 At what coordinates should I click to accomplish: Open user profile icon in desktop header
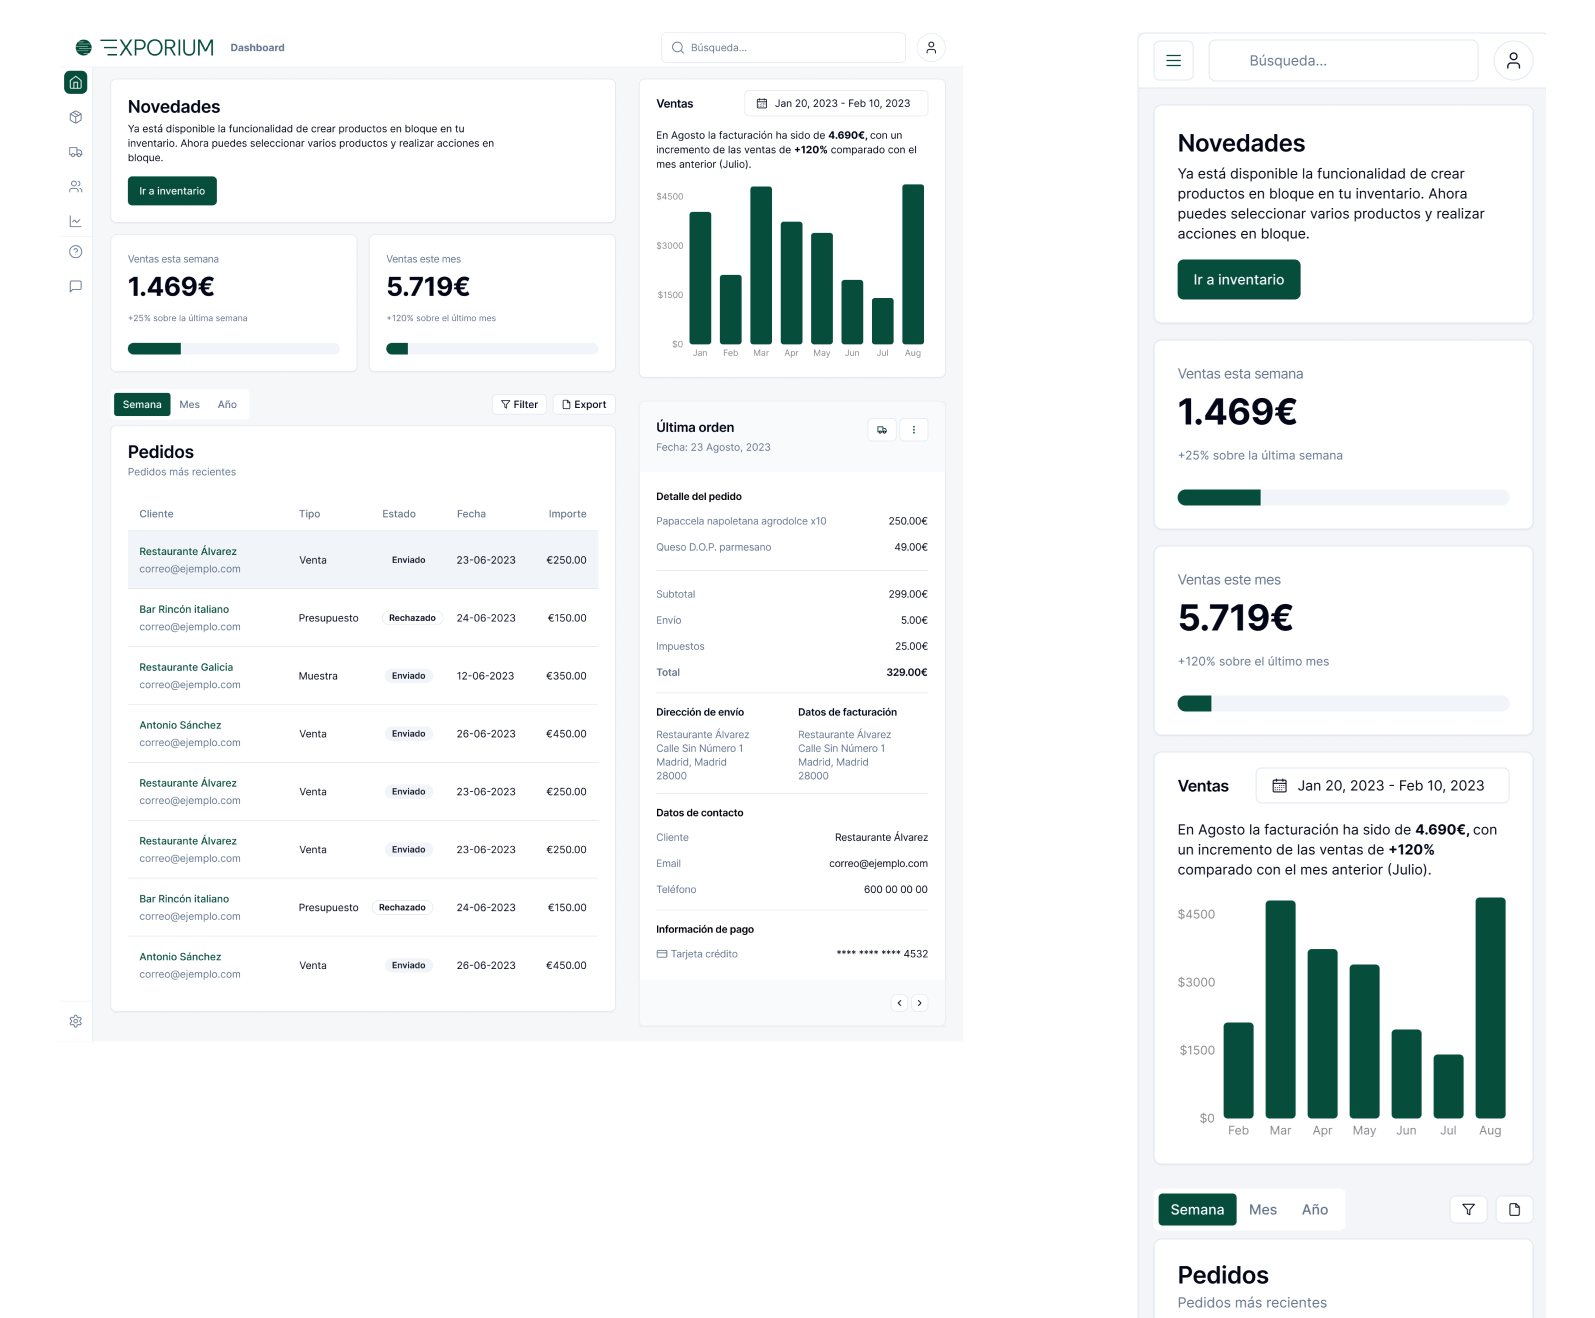(x=931, y=47)
